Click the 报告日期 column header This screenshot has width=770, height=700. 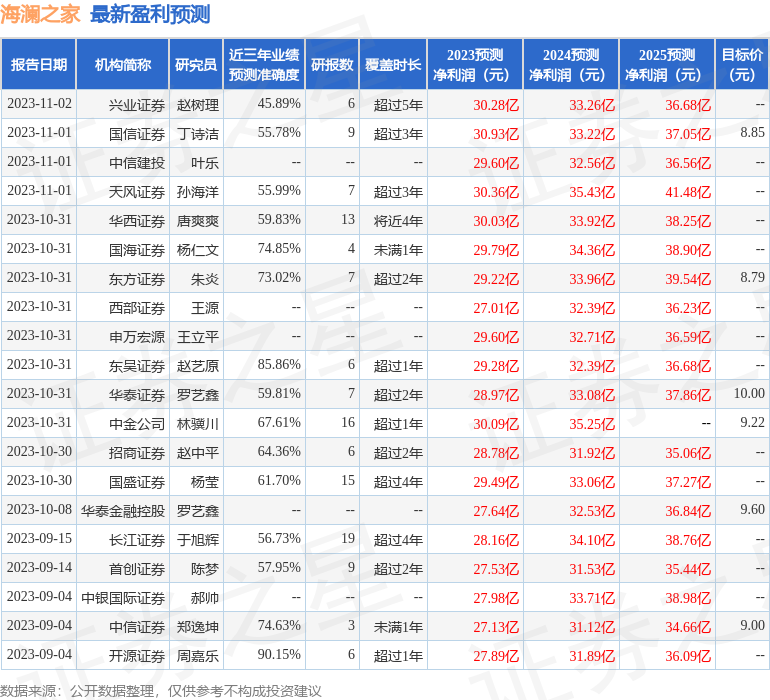(39, 65)
